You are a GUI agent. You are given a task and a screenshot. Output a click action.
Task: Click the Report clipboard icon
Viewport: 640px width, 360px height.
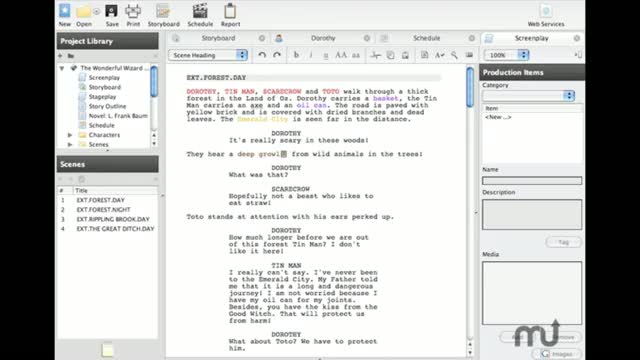point(230,11)
